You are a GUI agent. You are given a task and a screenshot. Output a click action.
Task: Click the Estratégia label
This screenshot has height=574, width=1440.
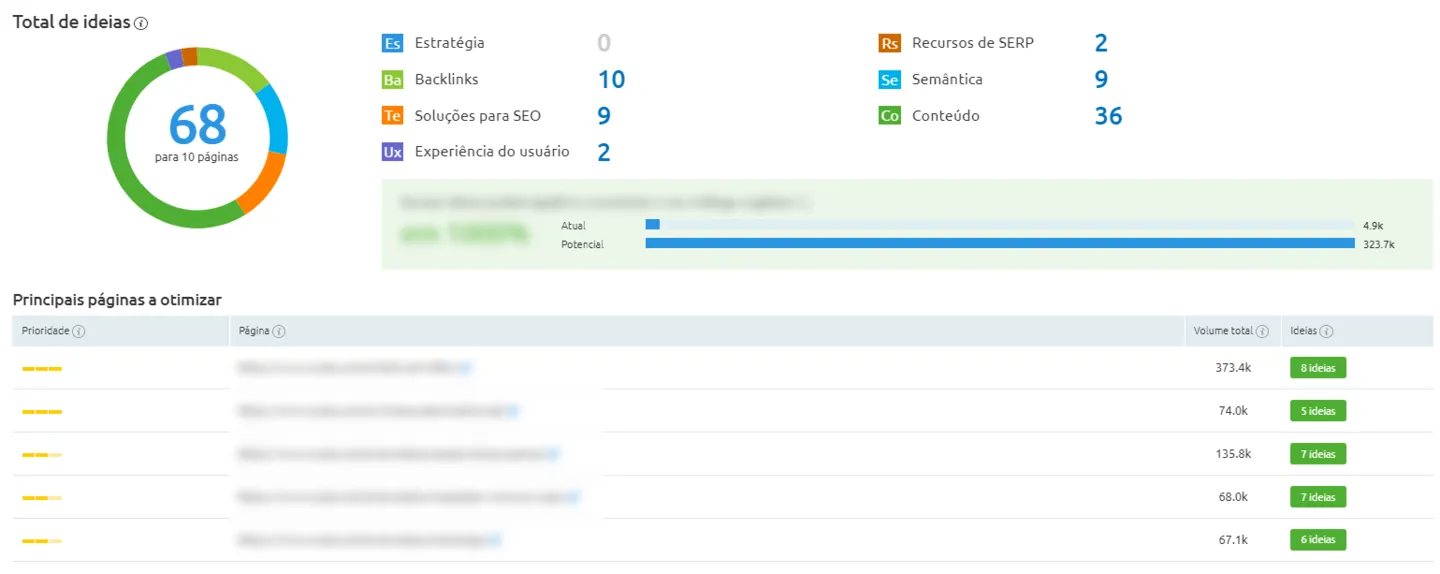tap(449, 43)
